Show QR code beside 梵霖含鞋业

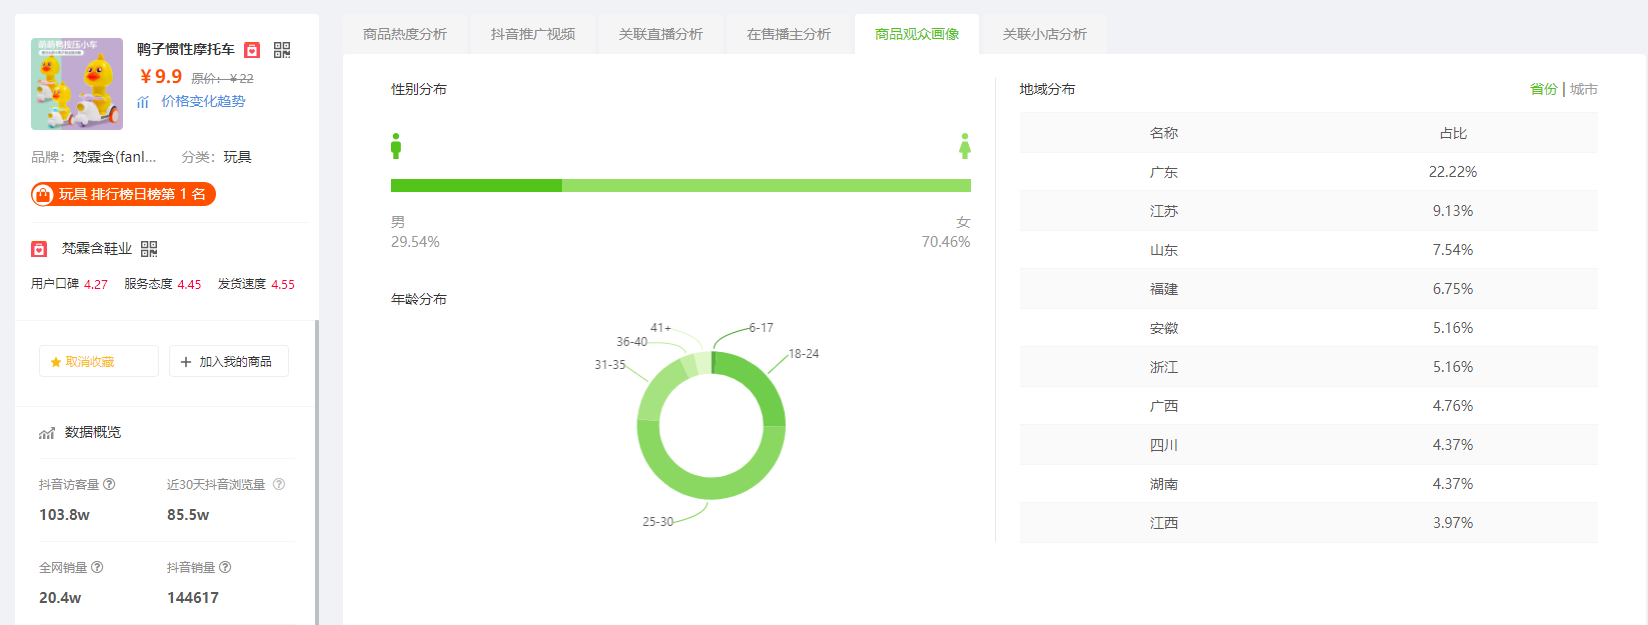pos(149,249)
